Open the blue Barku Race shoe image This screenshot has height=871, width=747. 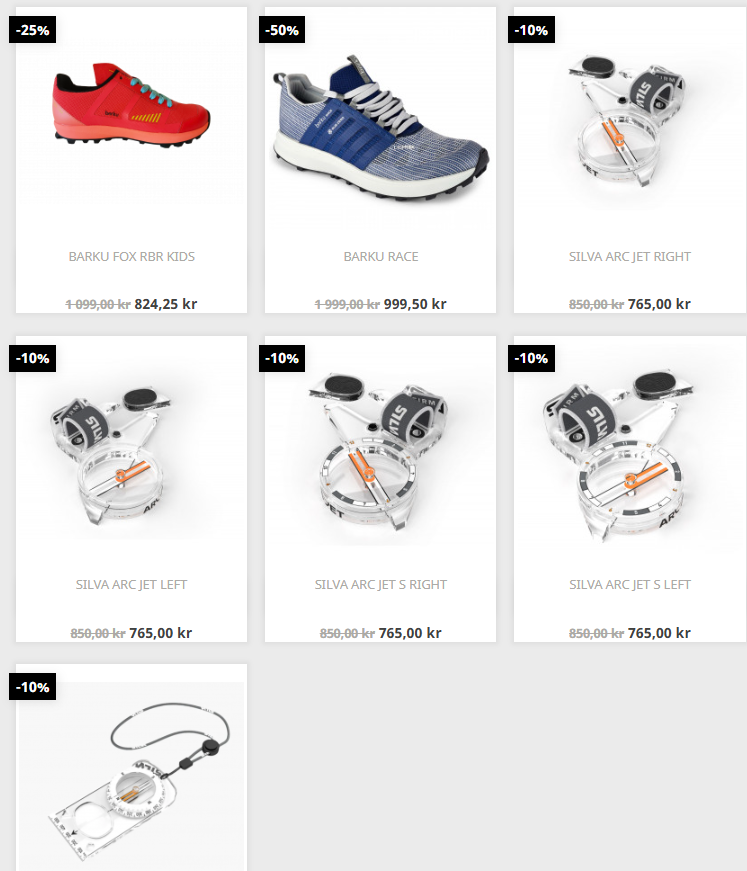pyautogui.click(x=380, y=128)
